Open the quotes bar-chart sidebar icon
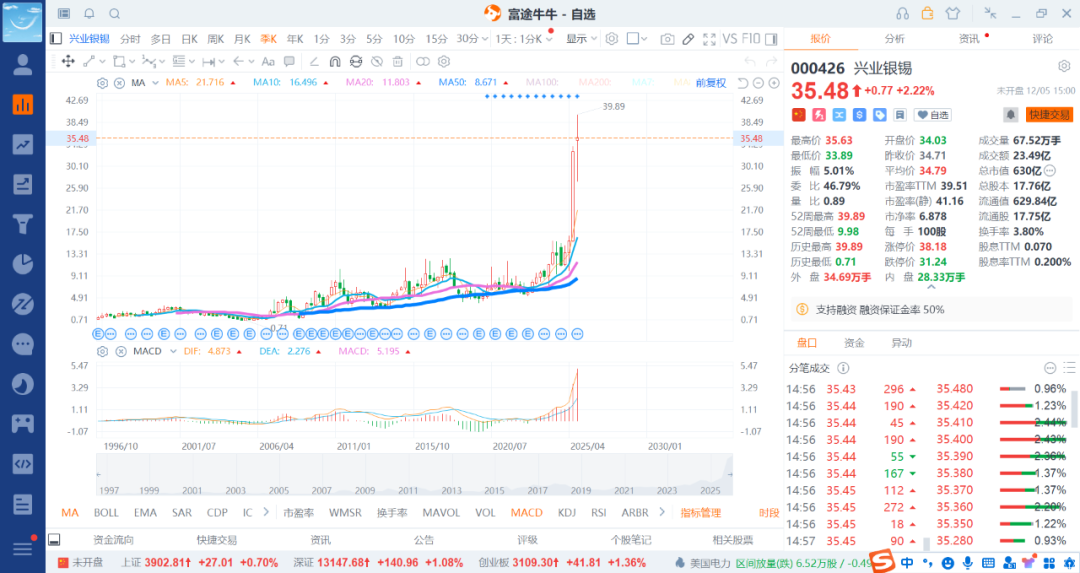Image resolution: width=1080 pixels, height=573 pixels. (x=23, y=105)
